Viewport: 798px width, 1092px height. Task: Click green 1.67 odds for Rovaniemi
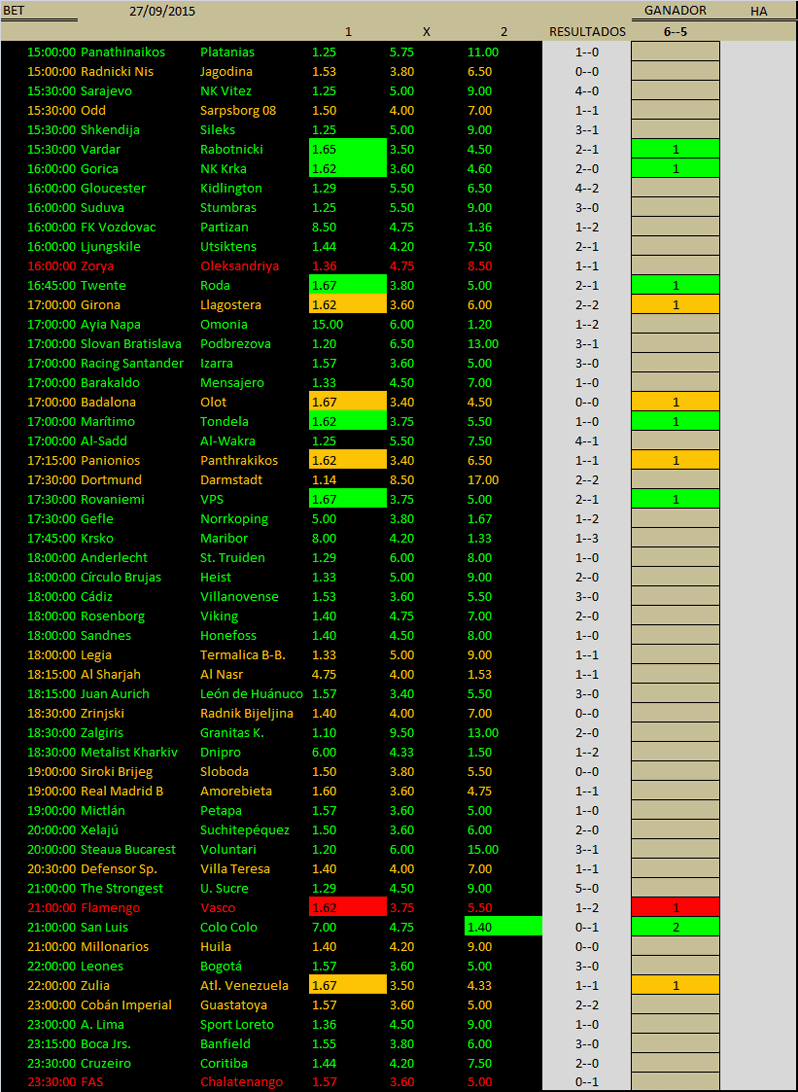pyautogui.click(x=347, y=499)
